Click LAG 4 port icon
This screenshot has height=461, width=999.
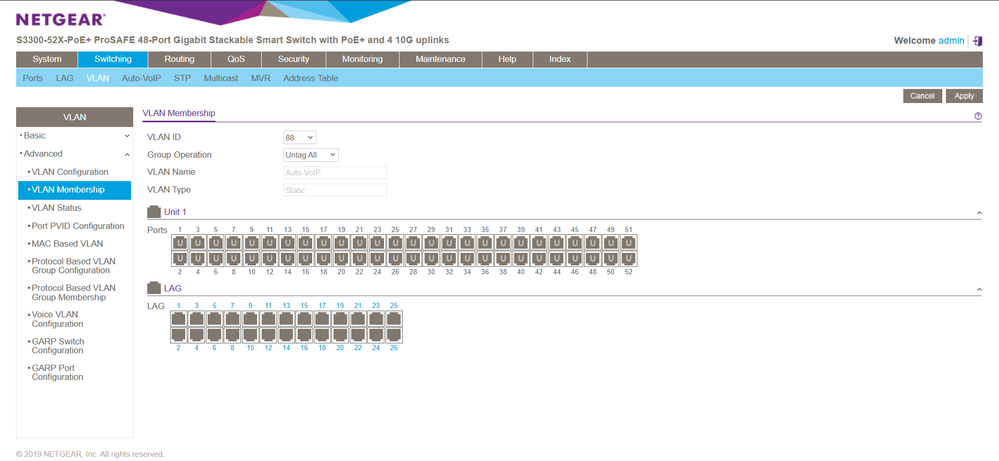click(197, 335)
